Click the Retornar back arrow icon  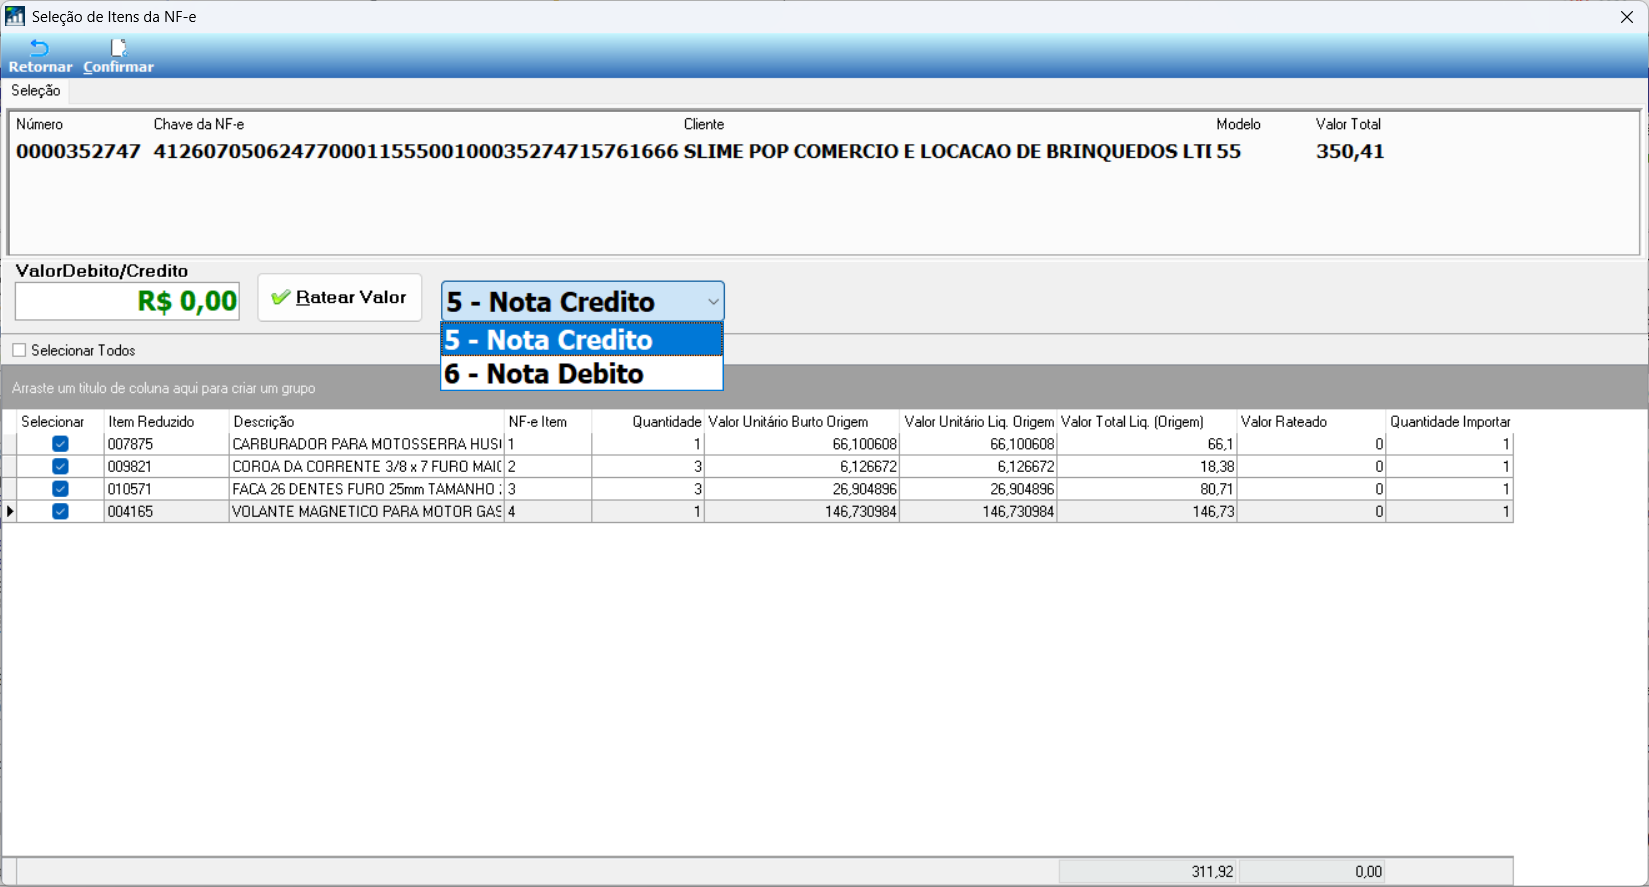[x=40, y=48]
